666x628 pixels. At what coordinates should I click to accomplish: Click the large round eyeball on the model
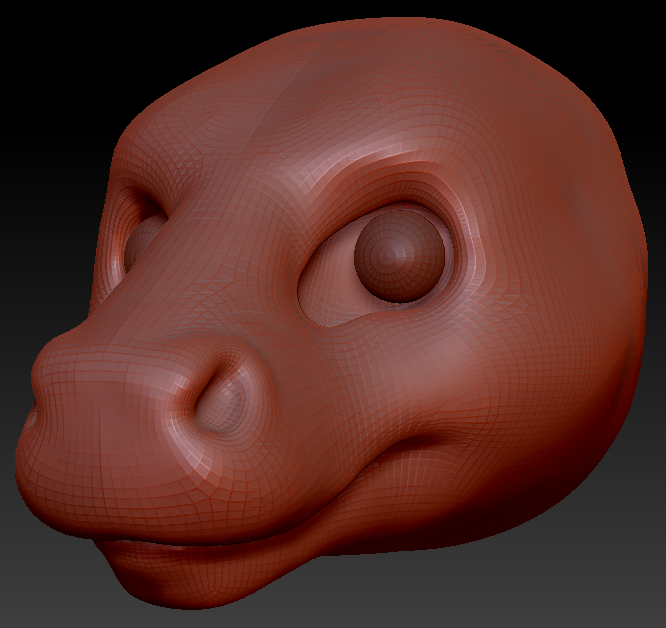(x=400, y=256)
